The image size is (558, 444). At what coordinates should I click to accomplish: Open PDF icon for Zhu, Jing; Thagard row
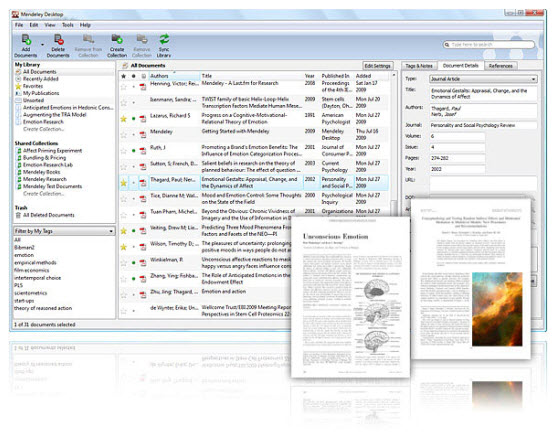(x=143, y=295)
